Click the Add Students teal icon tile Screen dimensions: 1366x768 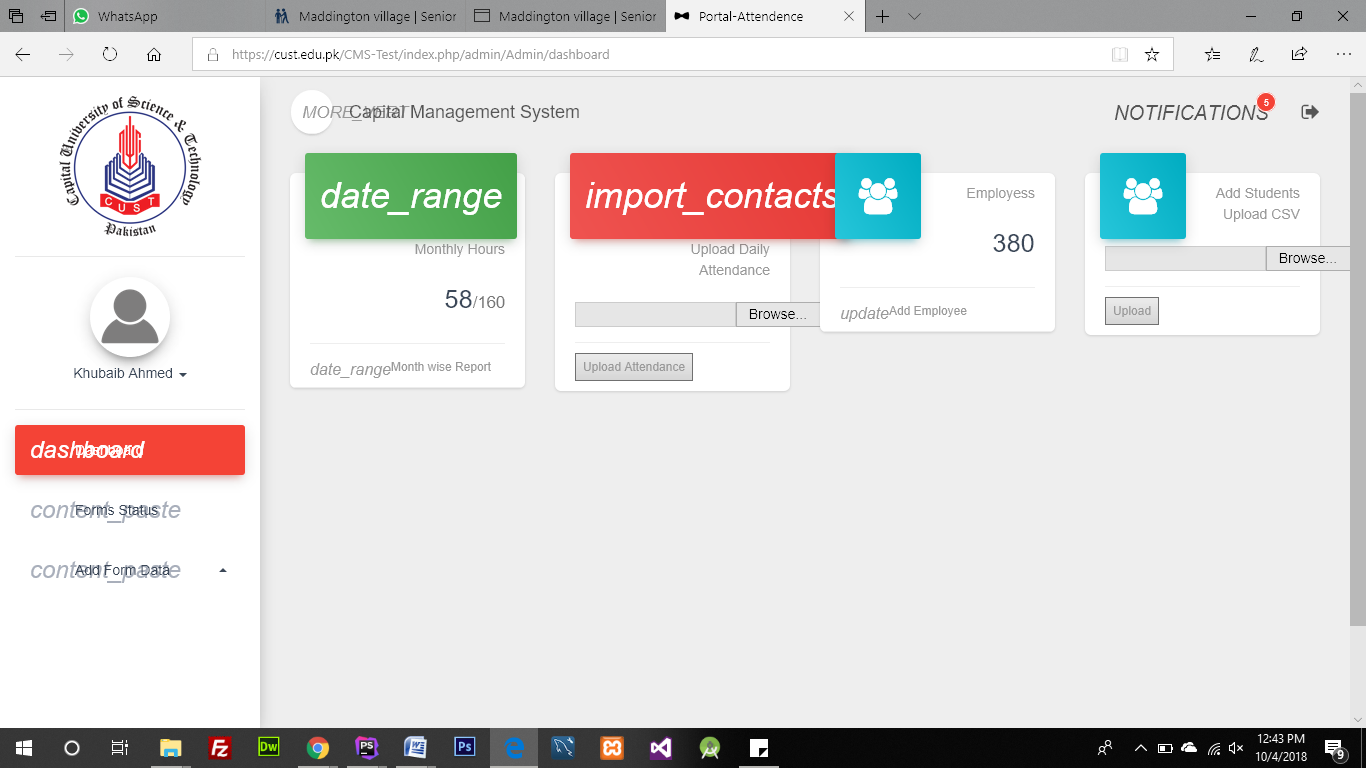tap(1142, 196)
